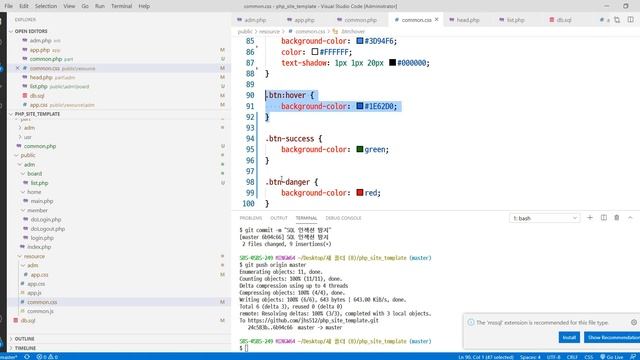640x360 pixels.
Task: Switch to the common.php tab
Action: (x=360, y=20)
